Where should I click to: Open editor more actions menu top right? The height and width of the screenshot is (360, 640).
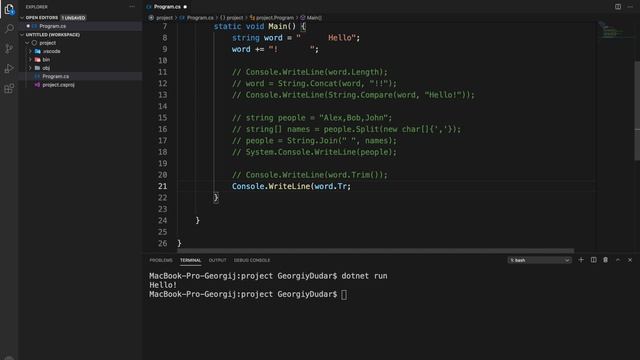pos(630,7)
